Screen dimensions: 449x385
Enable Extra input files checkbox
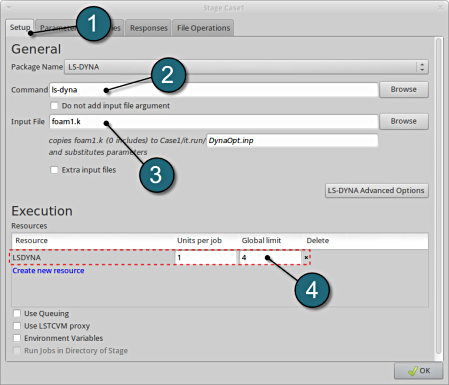[54, 170]
